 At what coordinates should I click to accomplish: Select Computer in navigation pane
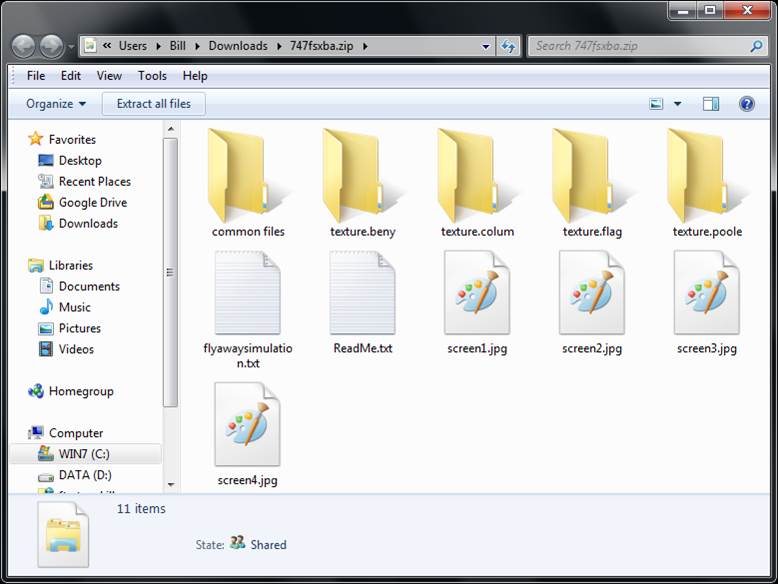(75, 433)
